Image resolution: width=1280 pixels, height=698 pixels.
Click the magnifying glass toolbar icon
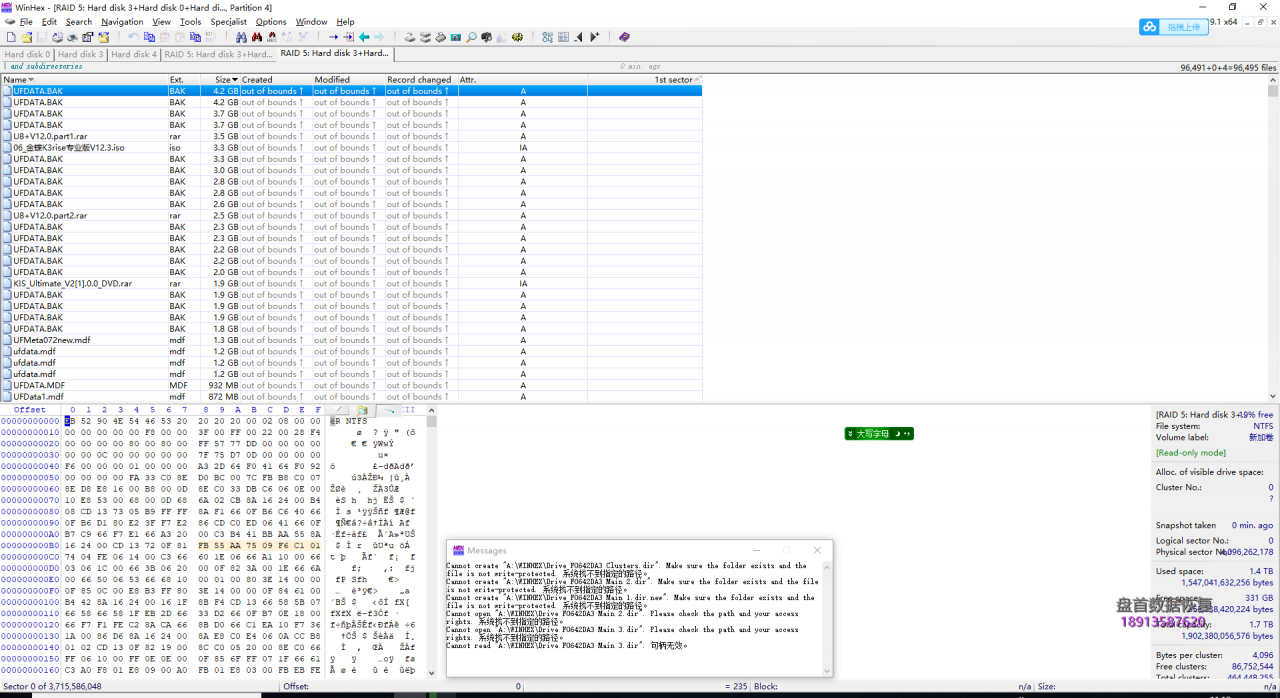(471, 37)
